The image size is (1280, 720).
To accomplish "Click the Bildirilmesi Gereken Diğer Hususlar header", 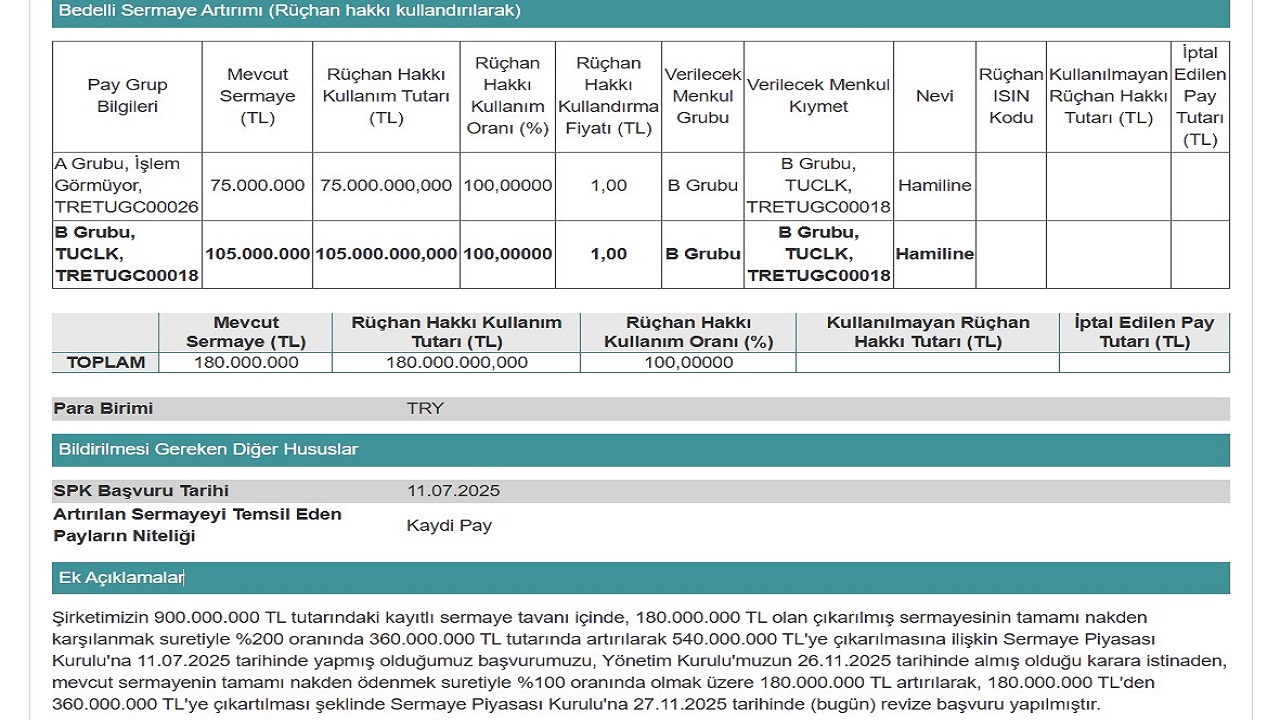I will point(208,449).
